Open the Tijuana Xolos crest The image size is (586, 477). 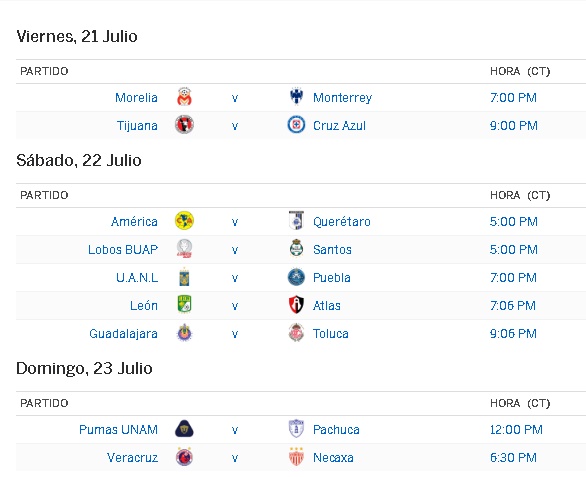coord(184,125)
